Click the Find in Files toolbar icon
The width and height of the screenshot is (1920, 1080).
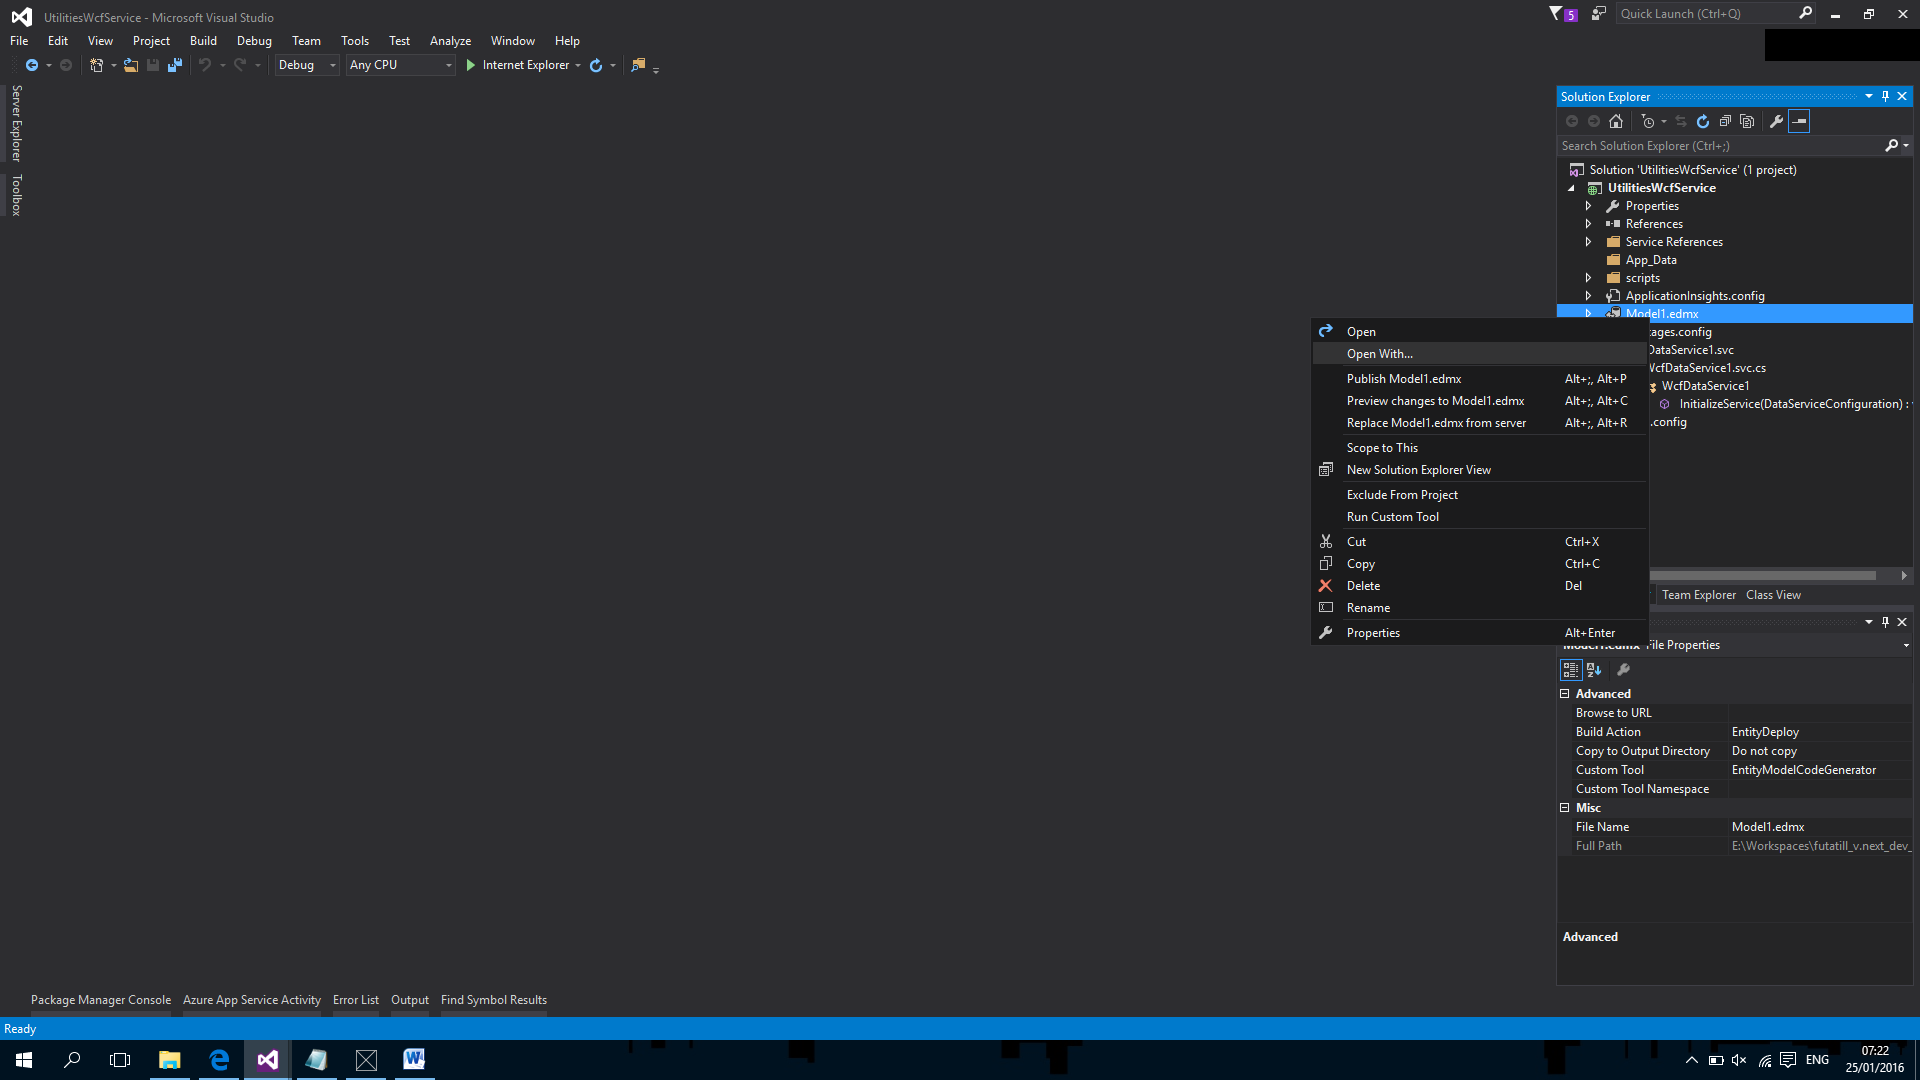tap(638, 65)
